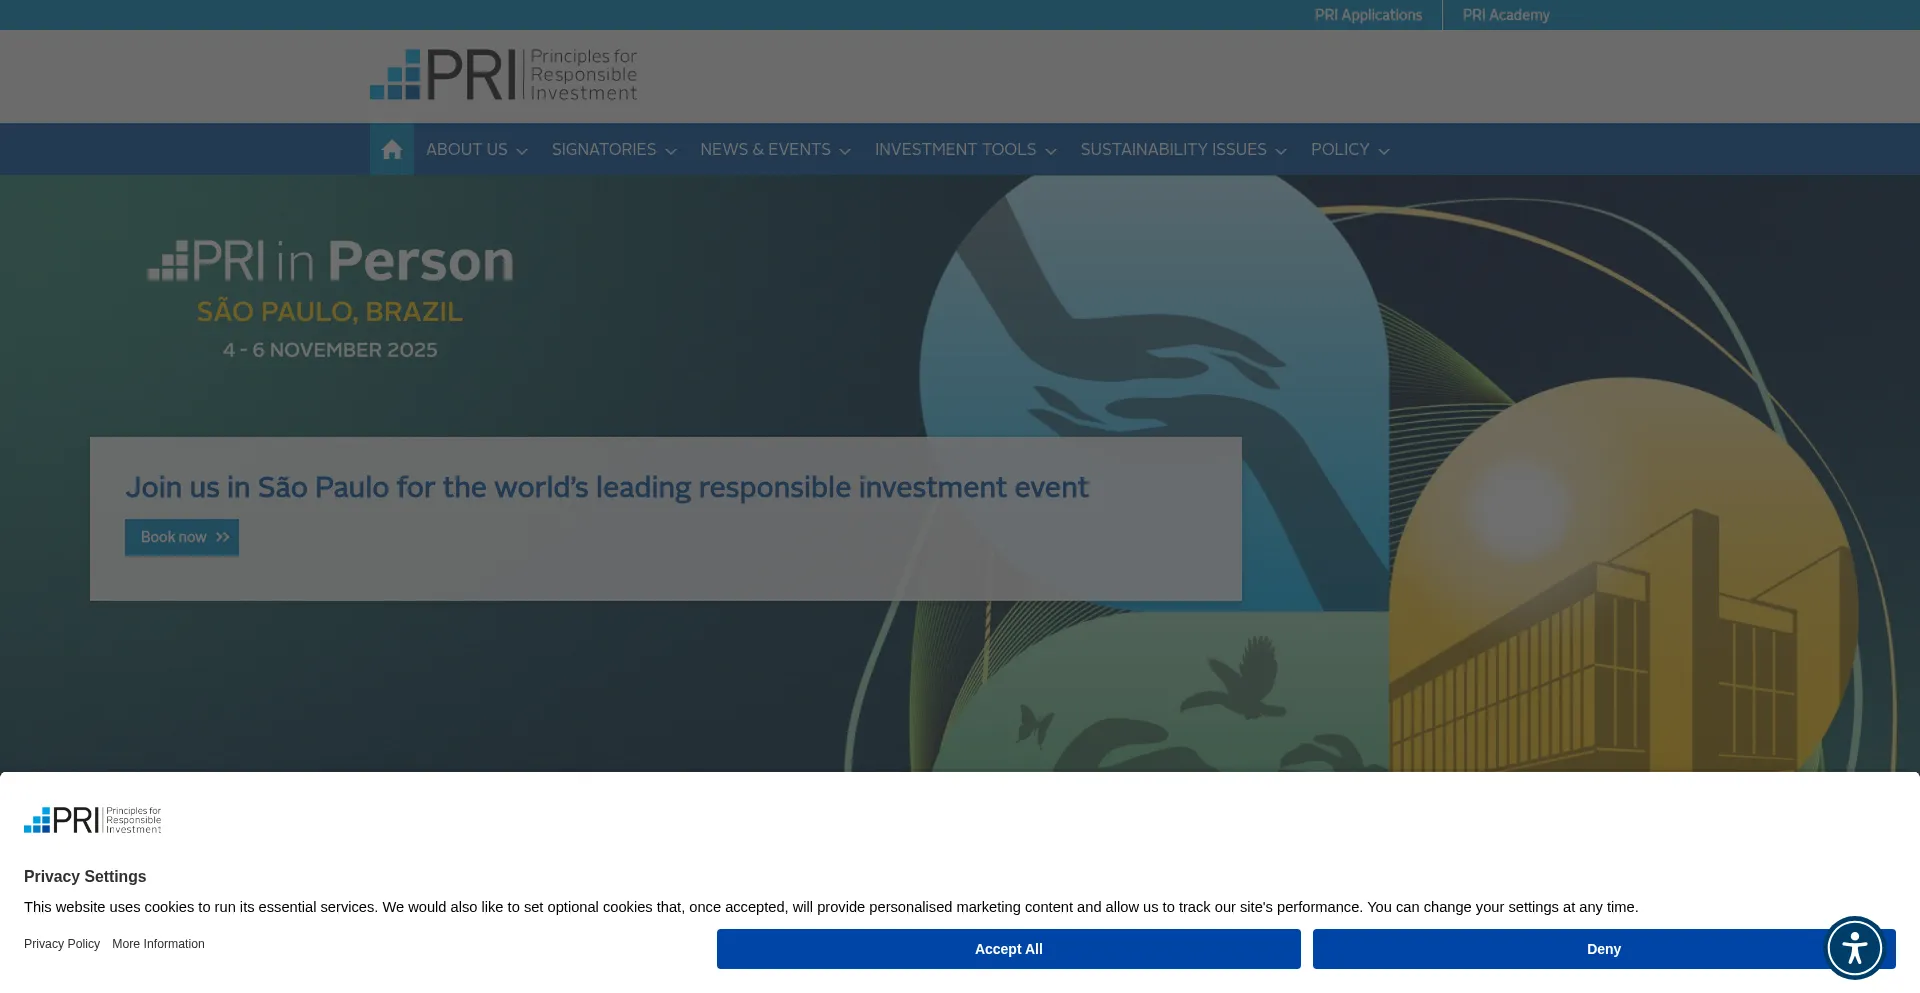The height and width of the screenshot is (993, 1920).
Task: Click the PRI in Person event logo
Action: (330, 262)
